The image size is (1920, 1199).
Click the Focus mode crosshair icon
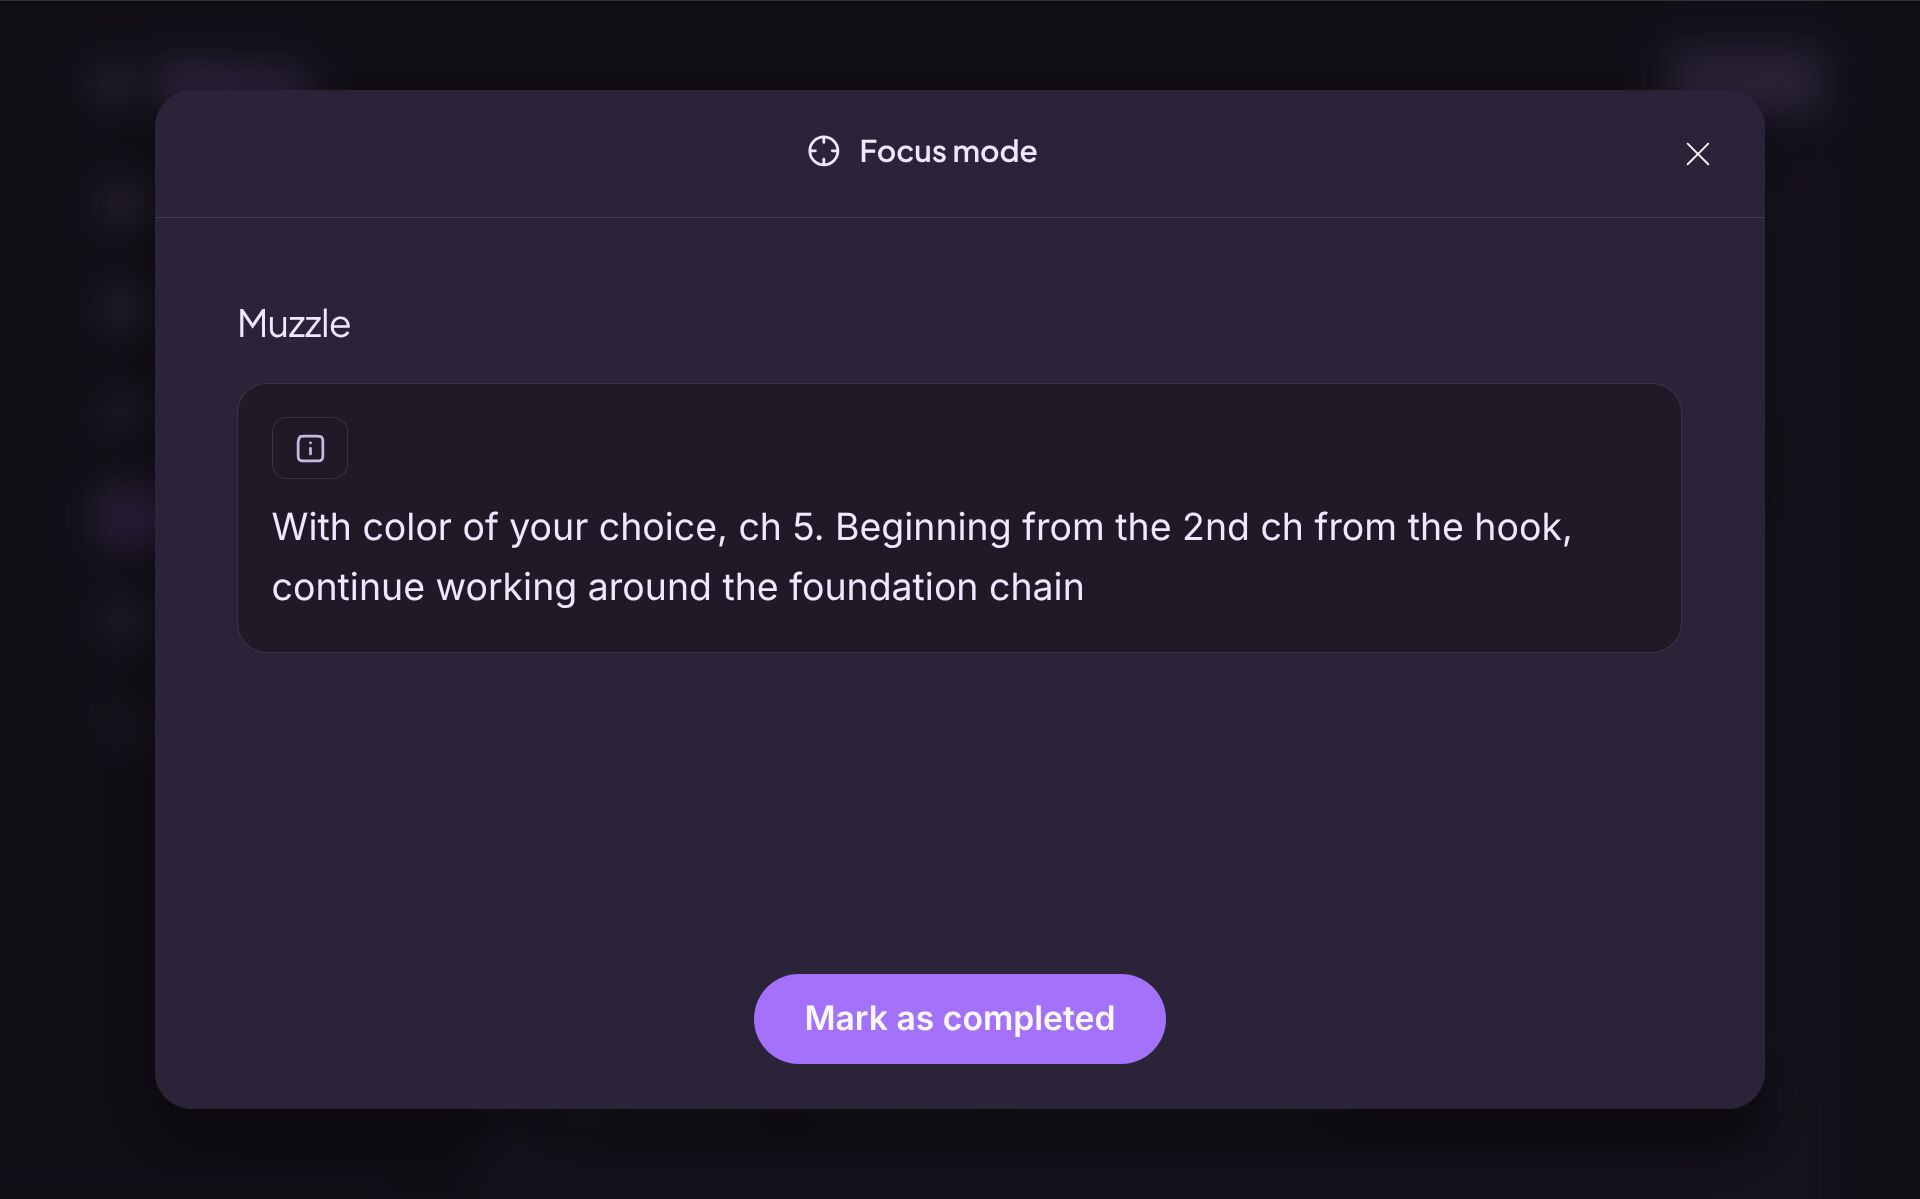click(x=823, y=151)
